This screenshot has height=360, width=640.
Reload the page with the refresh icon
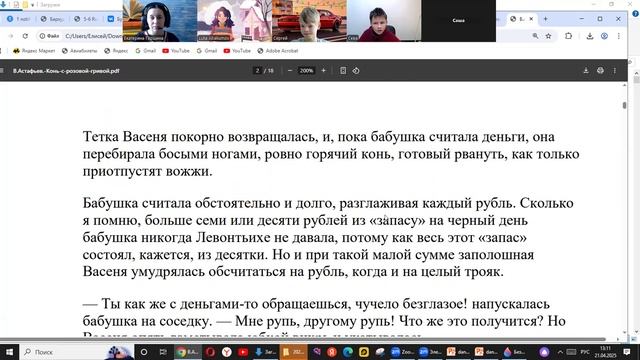25,36
